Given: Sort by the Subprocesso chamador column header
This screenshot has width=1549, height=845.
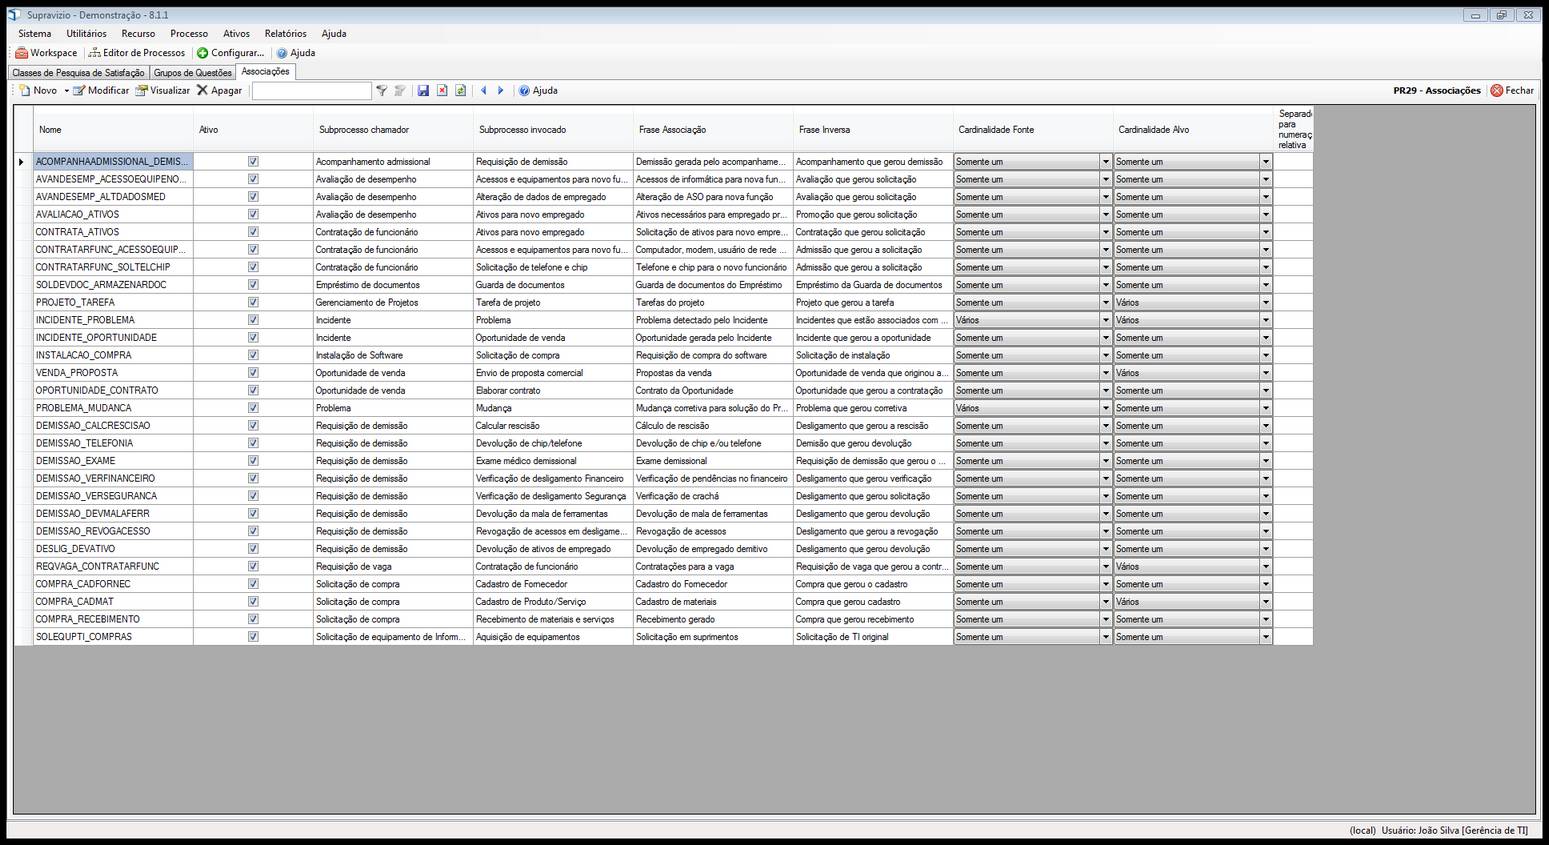Looking at the screenshot, I should tap(393, 130).
